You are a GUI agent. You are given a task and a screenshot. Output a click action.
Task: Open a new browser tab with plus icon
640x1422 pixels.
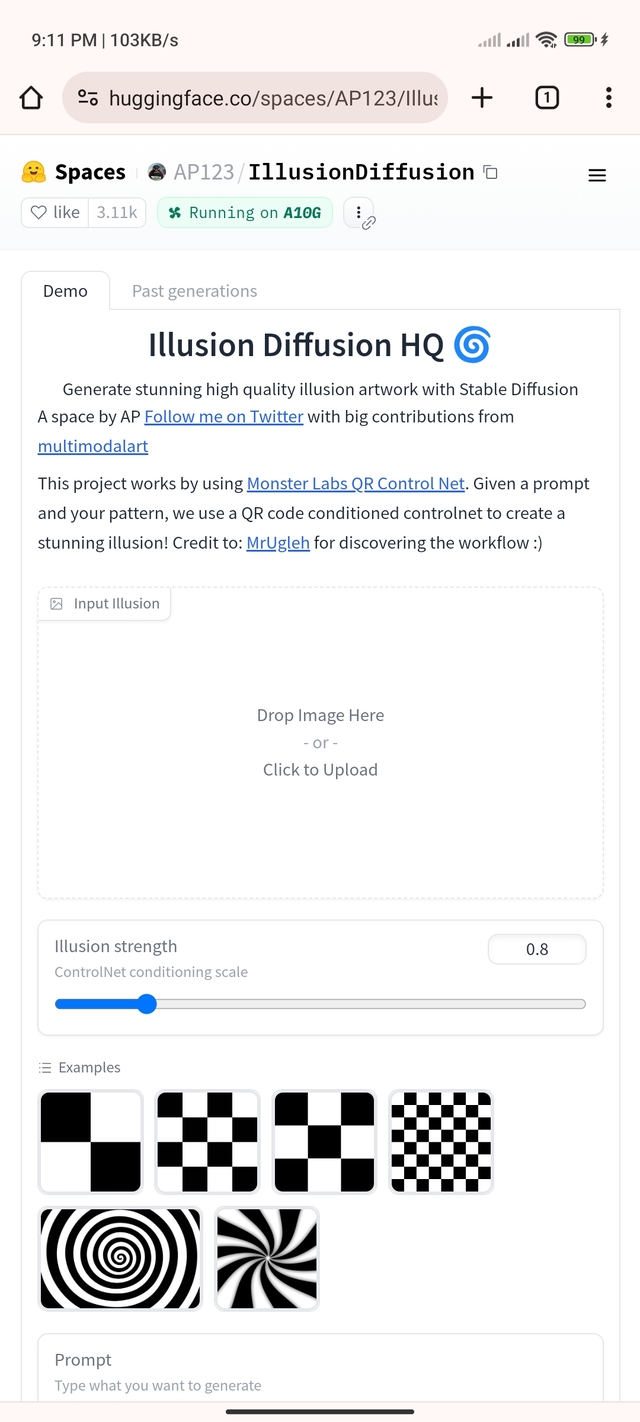pos(482,97)
